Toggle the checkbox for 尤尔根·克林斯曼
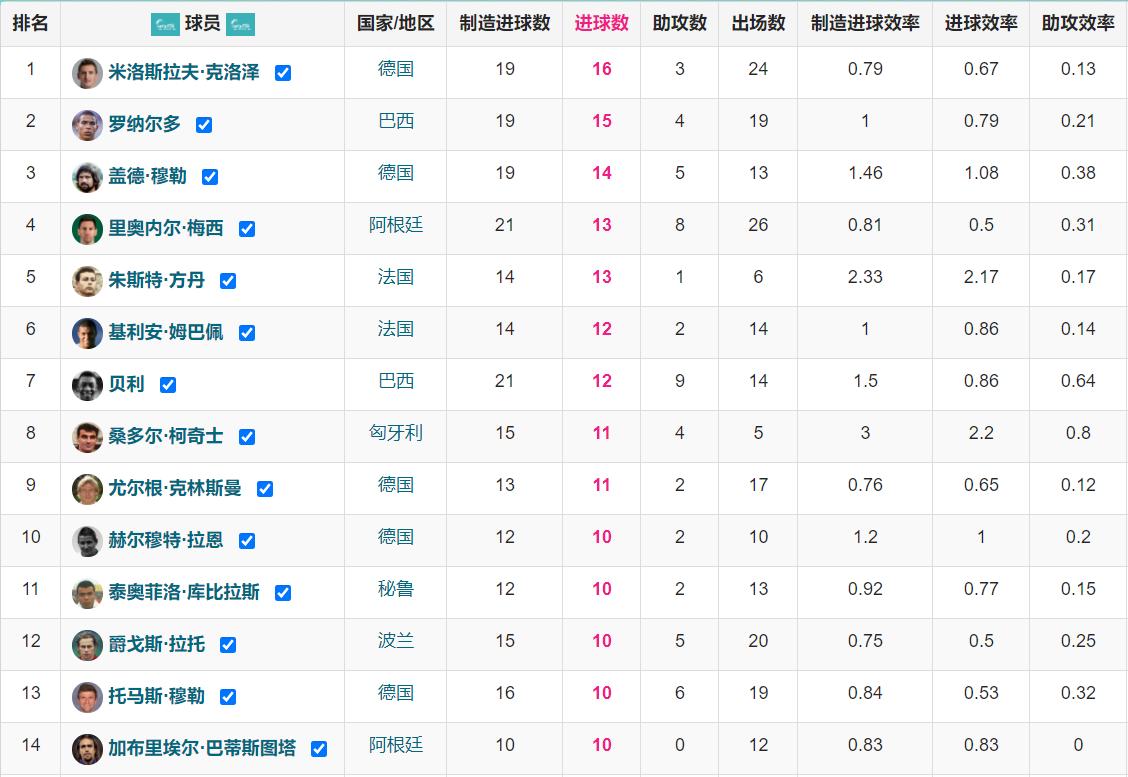The image size is (1128, 777). tap(265, 489)
